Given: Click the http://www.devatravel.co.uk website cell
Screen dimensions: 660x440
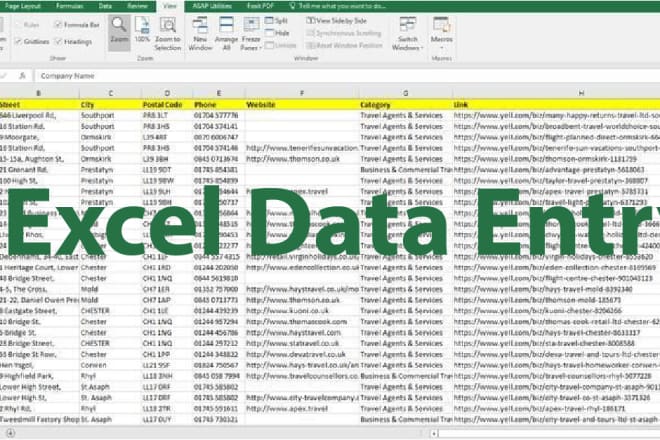Looking at the screenshot, I should pyautogui.click(x=302, y=355).
